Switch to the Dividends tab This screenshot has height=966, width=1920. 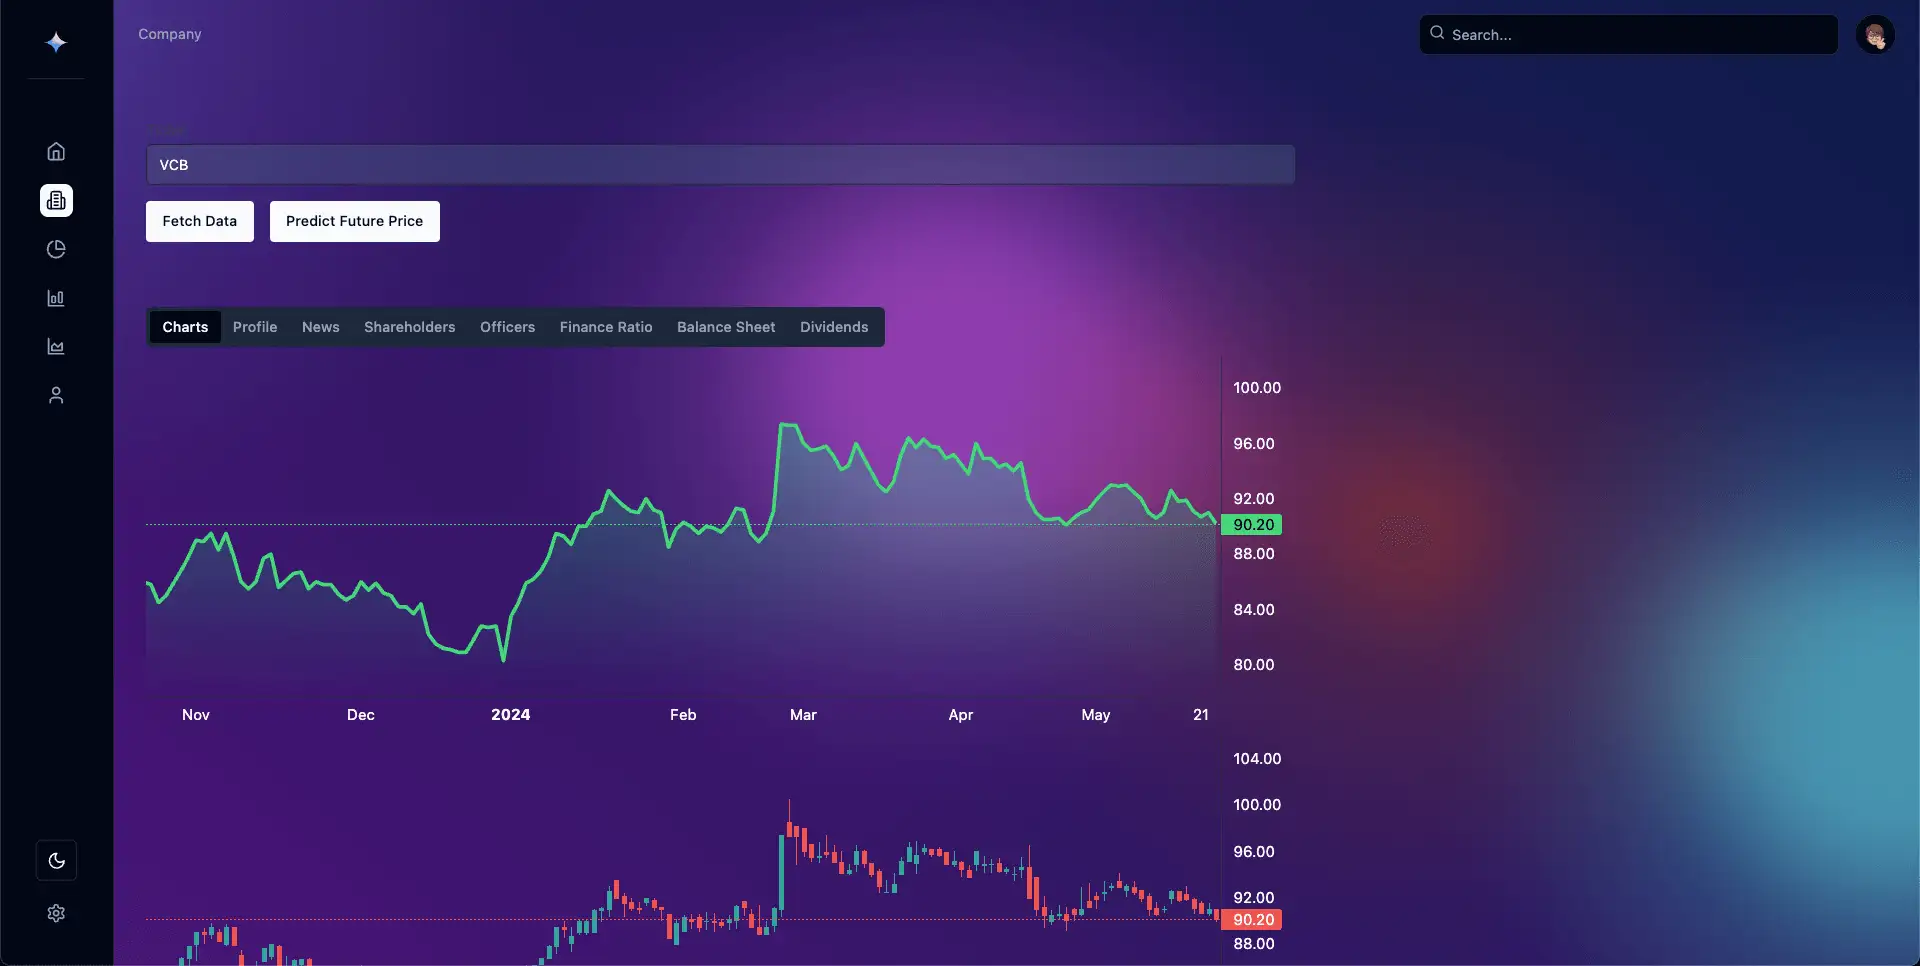point(833,327)
